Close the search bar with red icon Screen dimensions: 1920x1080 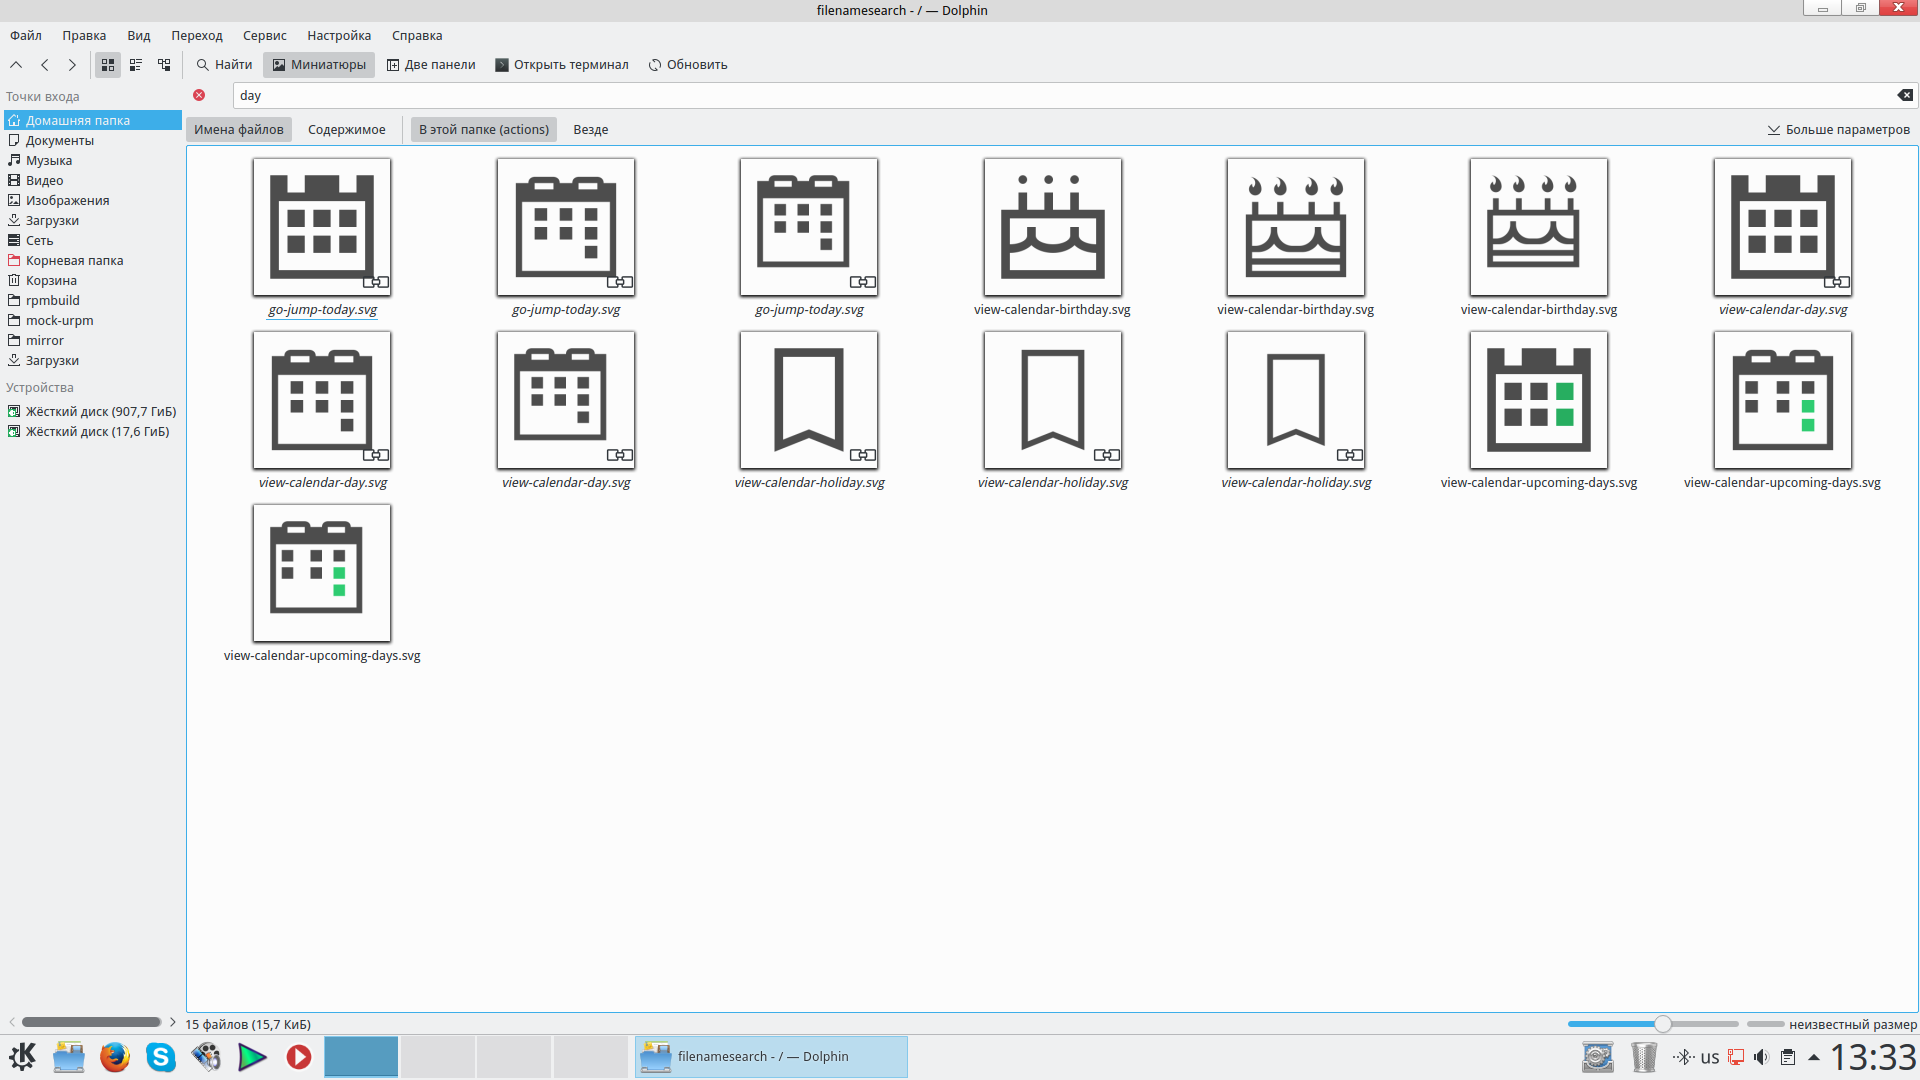pyautogui.click(x=199, y=95)
